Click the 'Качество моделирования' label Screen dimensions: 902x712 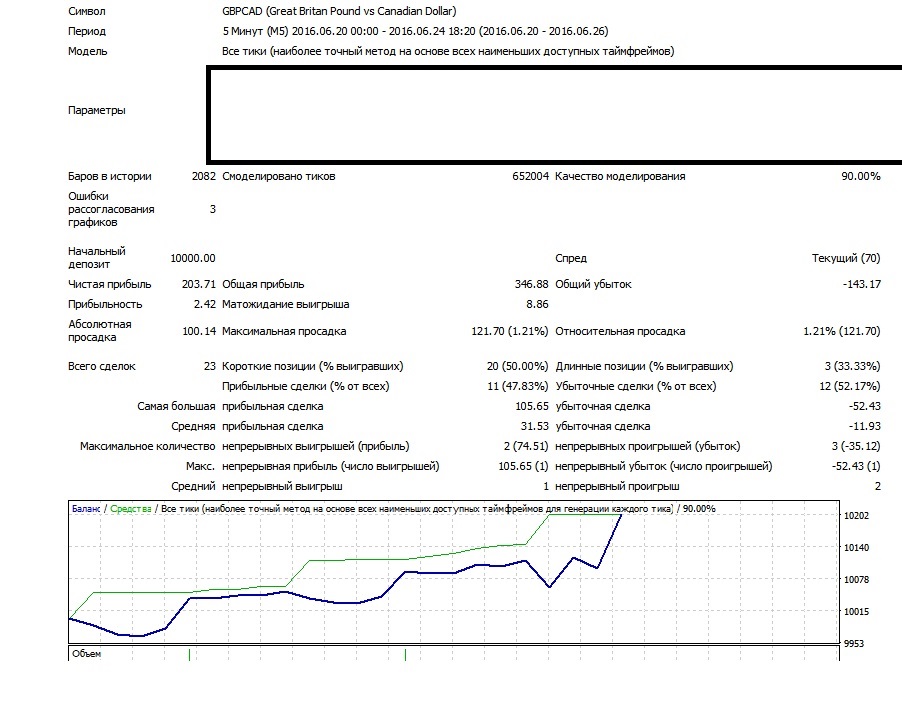coord(620,176)
